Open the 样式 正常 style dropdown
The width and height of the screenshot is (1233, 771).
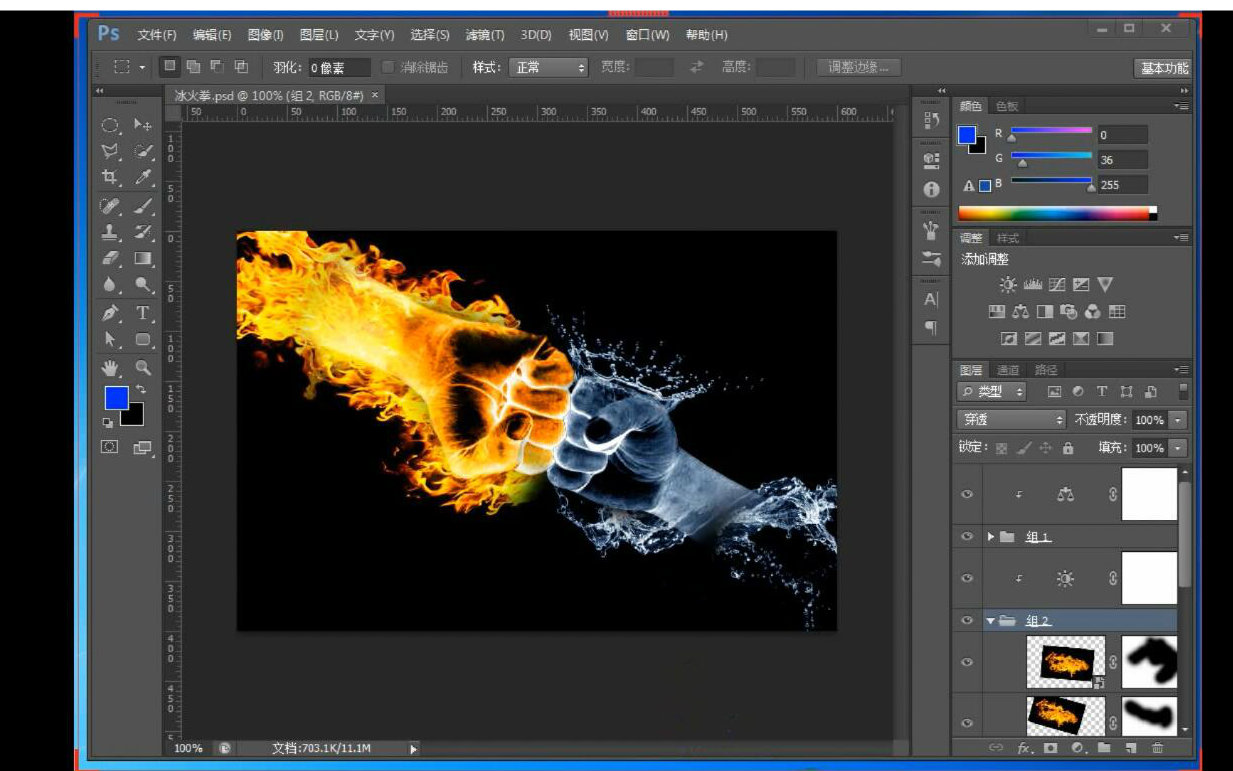point(549,67)
